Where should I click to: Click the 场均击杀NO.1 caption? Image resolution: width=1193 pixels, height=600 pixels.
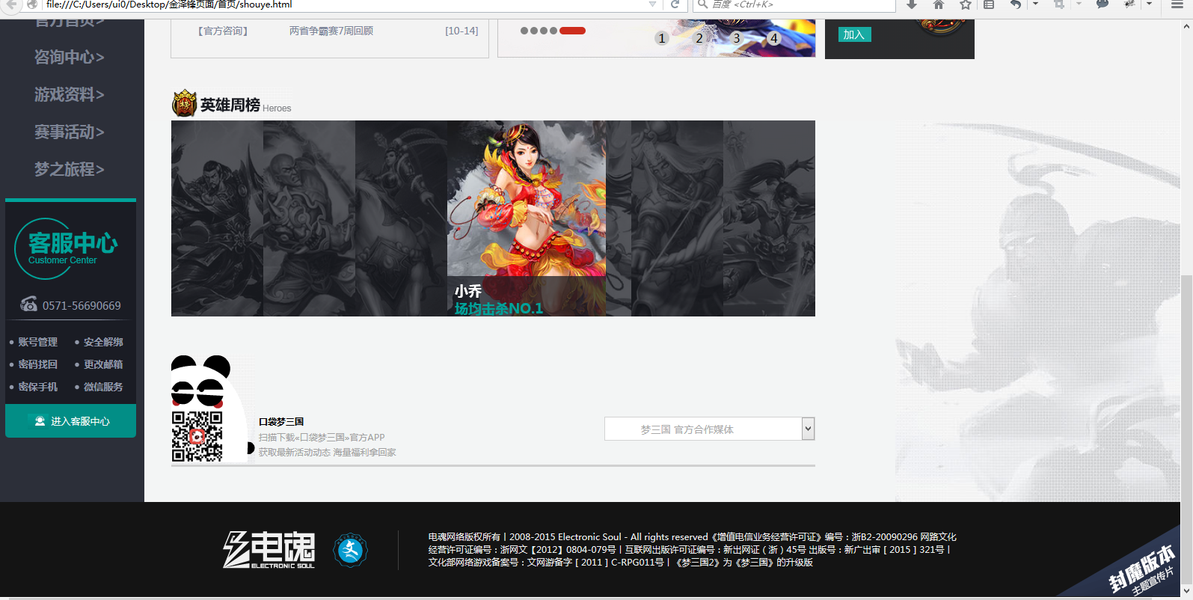coord(498,309)
